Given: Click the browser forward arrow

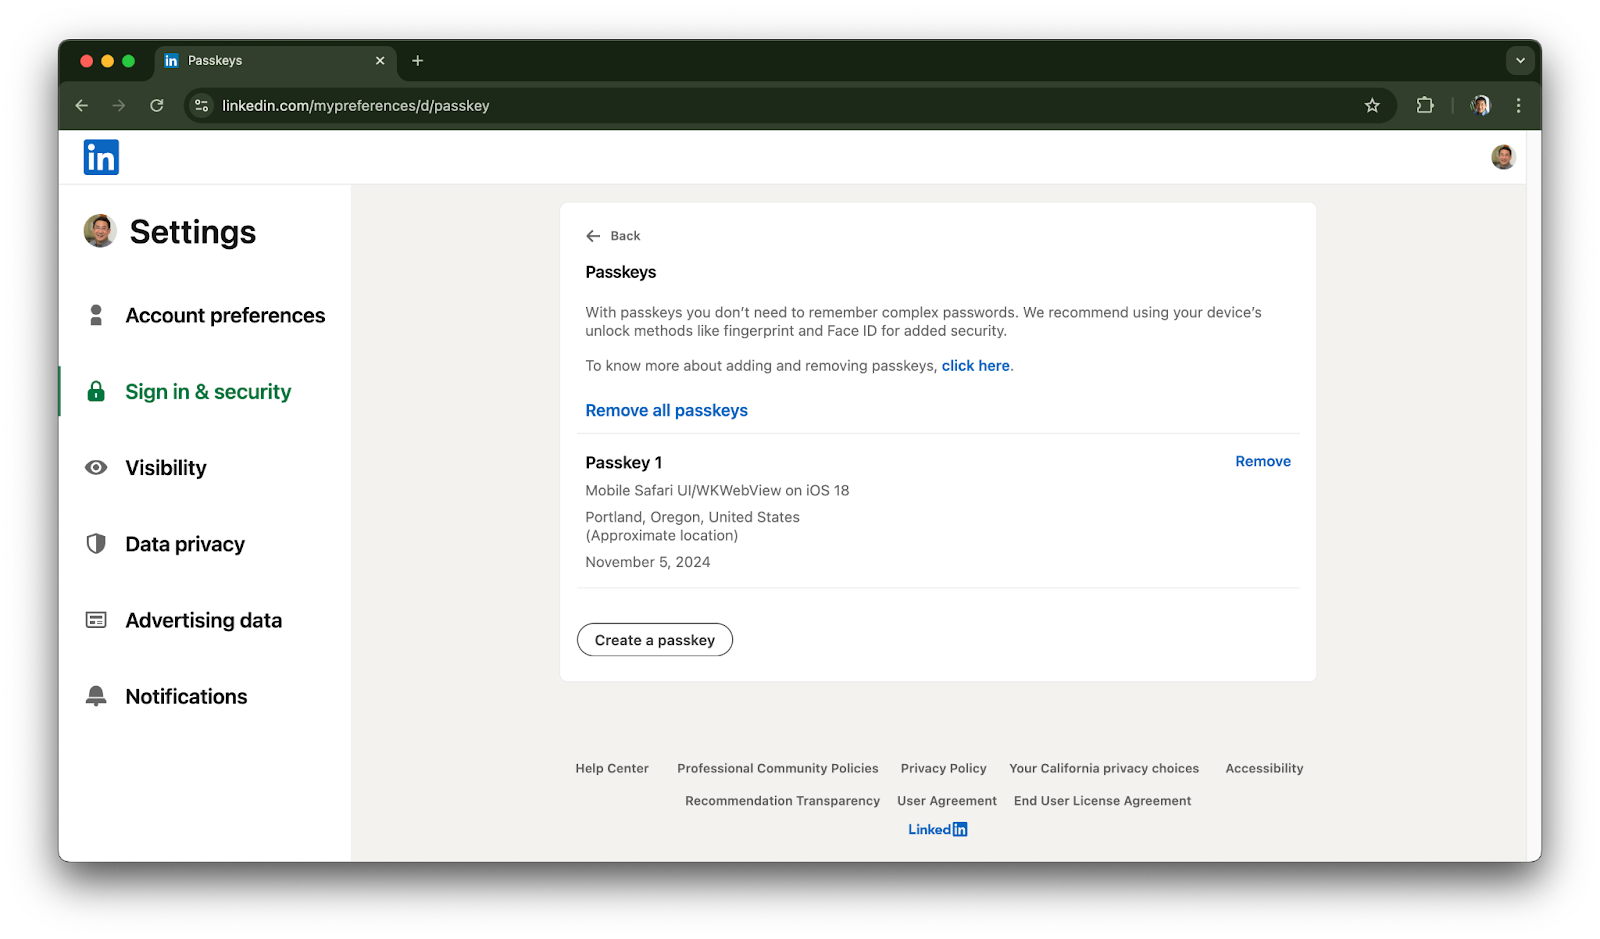Looking at the screenshot, I should tap(119, 105).
